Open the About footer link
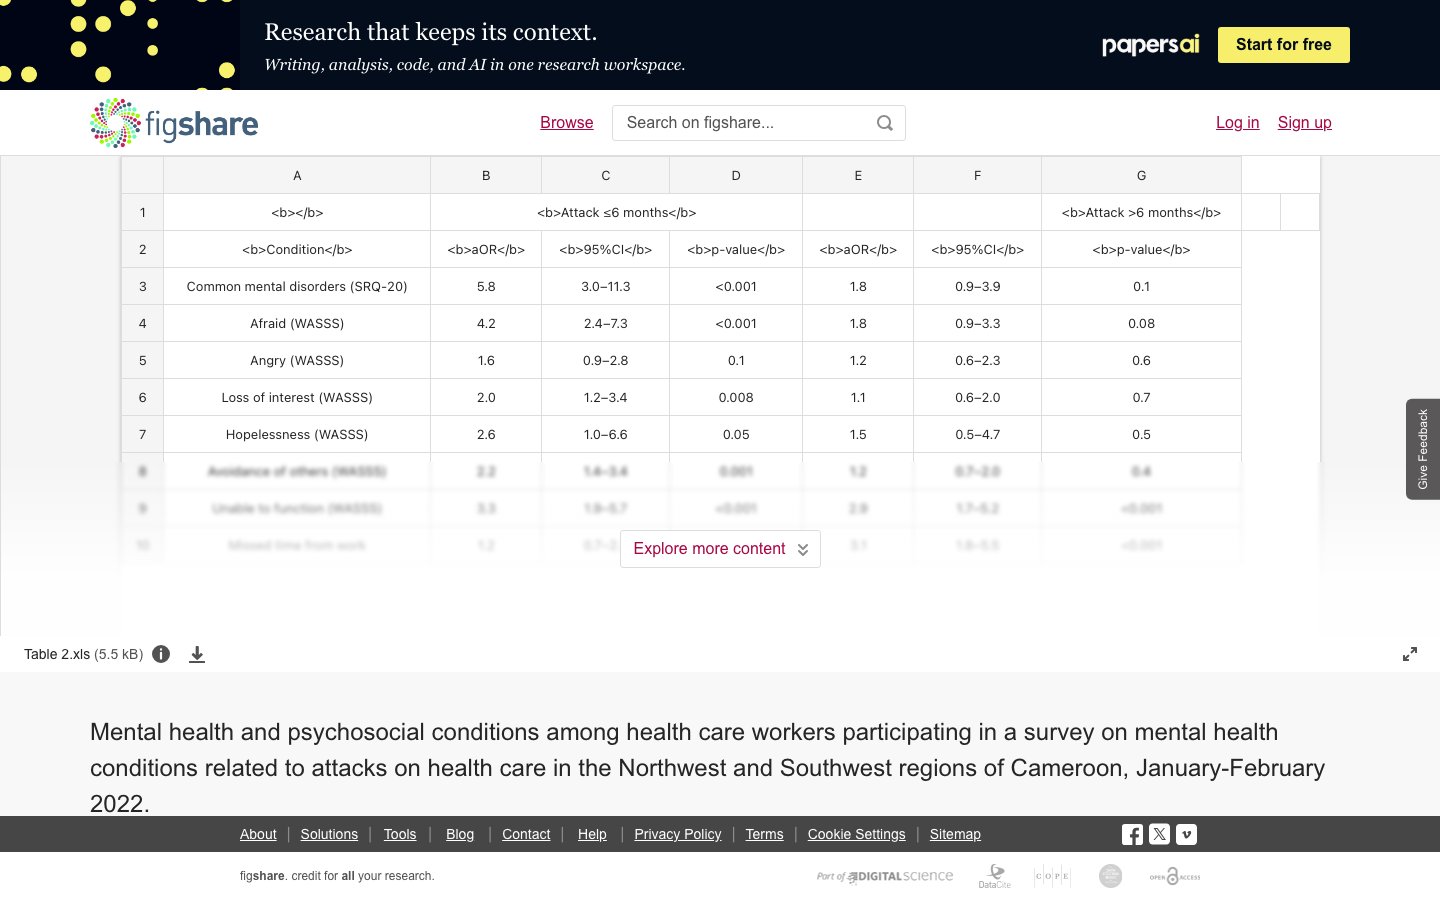Viewport: 1440px width, 900px height. click(258, 834)
